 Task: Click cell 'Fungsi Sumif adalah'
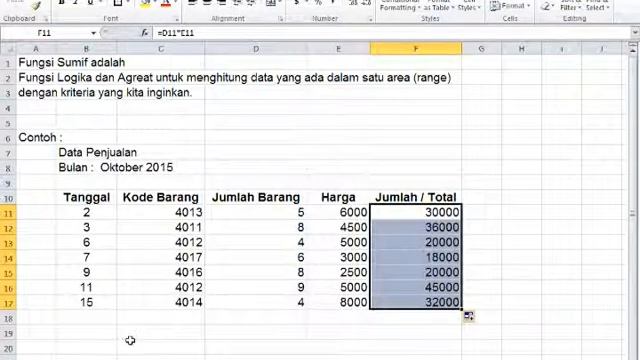72,62
